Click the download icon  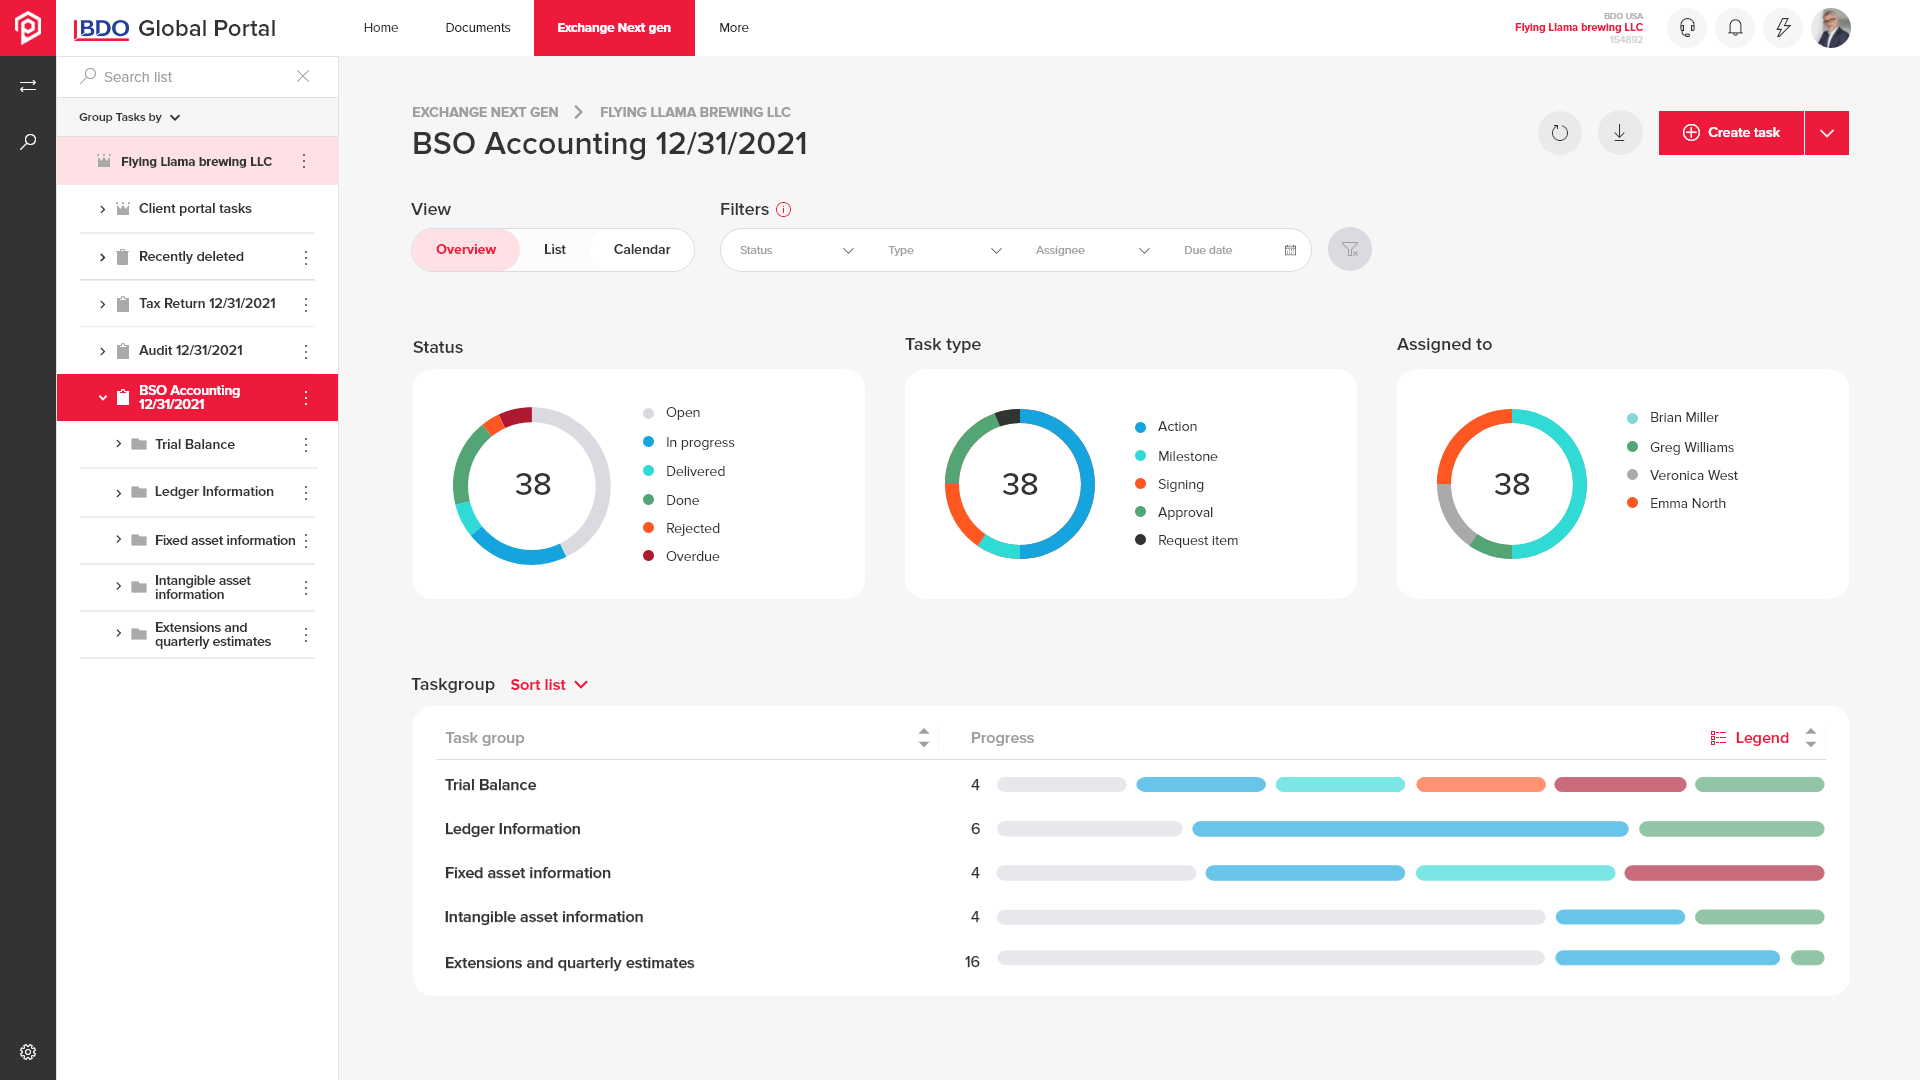point(1618,132)
